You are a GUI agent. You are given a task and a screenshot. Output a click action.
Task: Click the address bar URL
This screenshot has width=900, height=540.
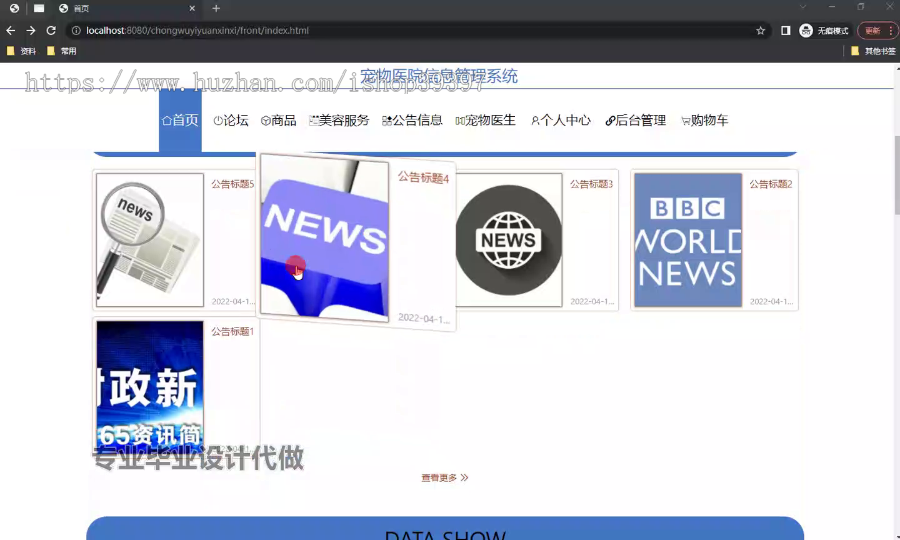click(197, 30)
